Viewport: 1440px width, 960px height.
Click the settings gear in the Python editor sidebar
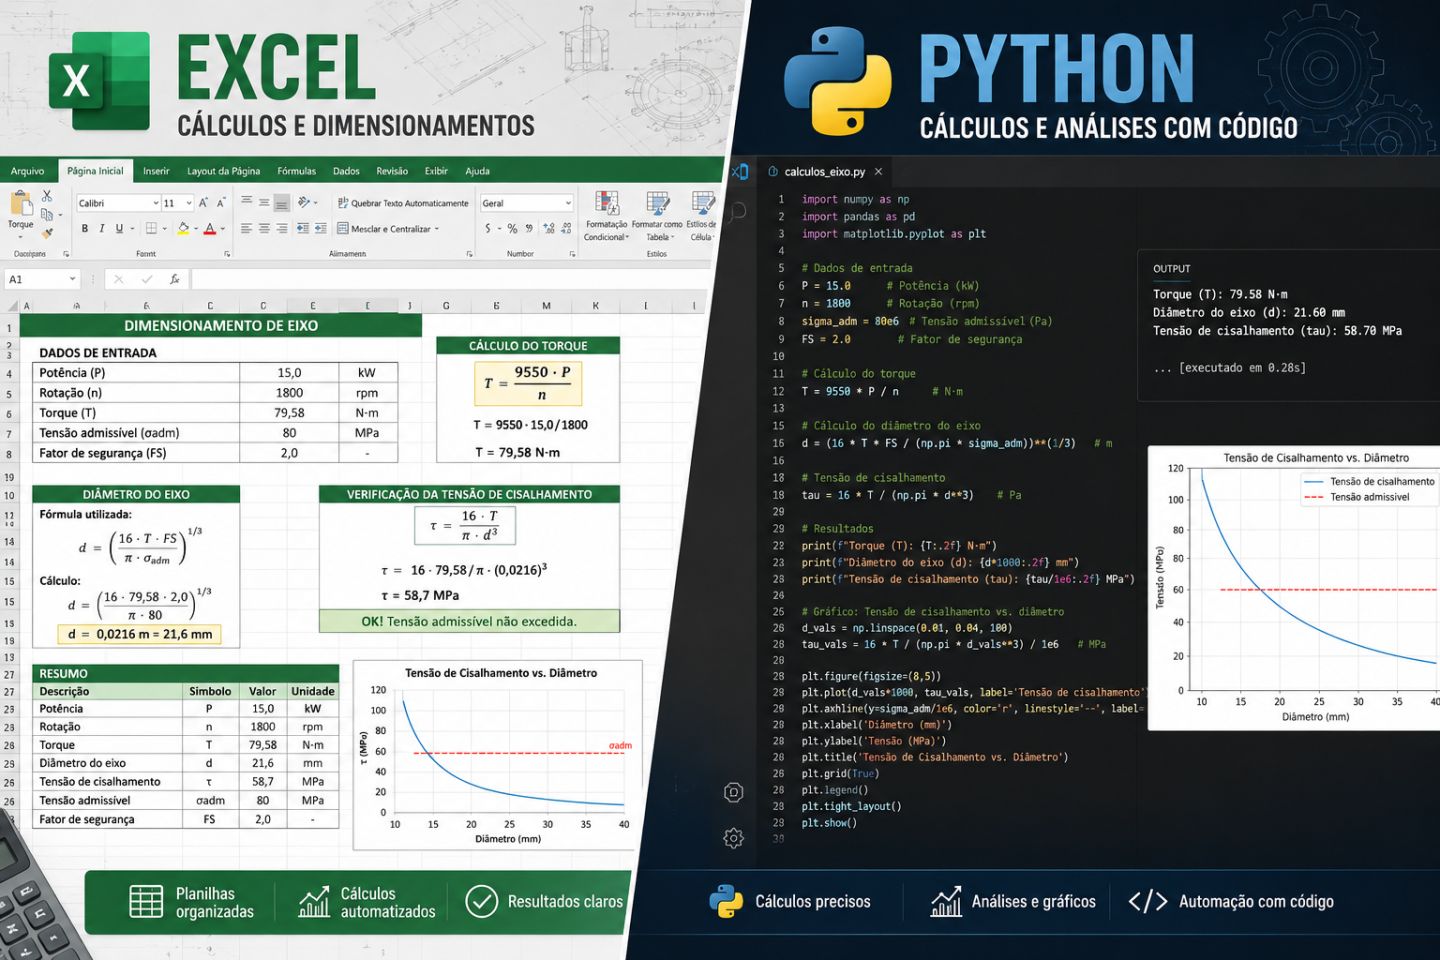tap(733, 838)
